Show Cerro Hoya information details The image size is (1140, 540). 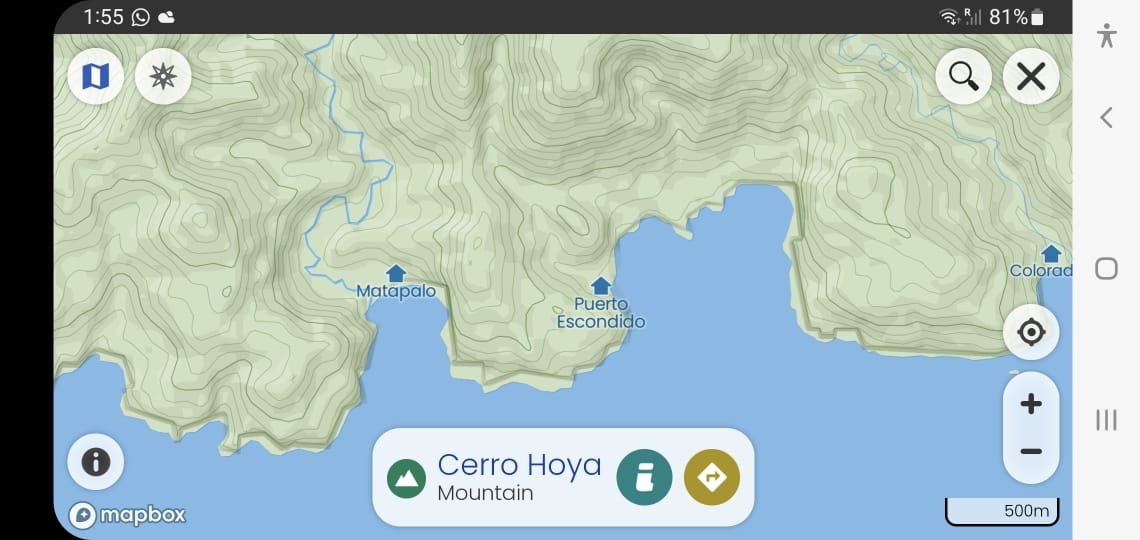click(x=644, y=477)
